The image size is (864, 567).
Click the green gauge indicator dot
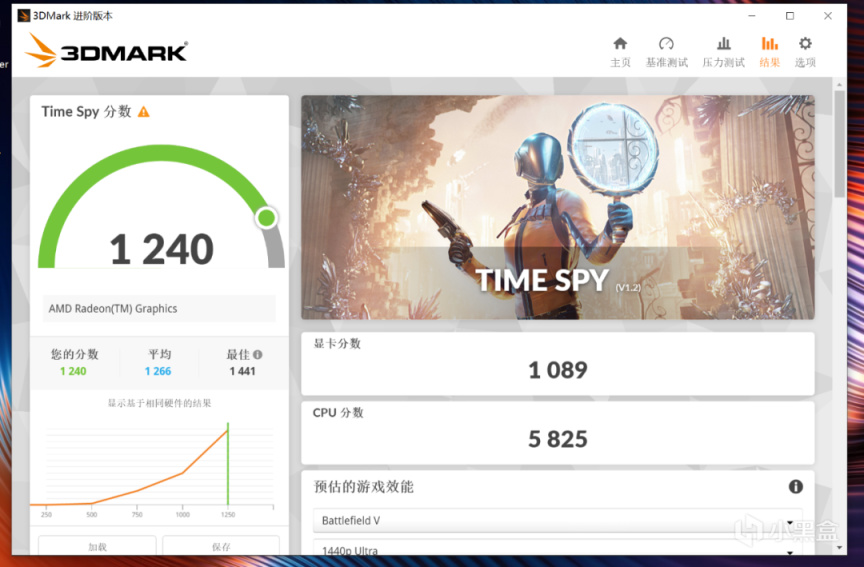pyautogui.click(x=267, y=218)
